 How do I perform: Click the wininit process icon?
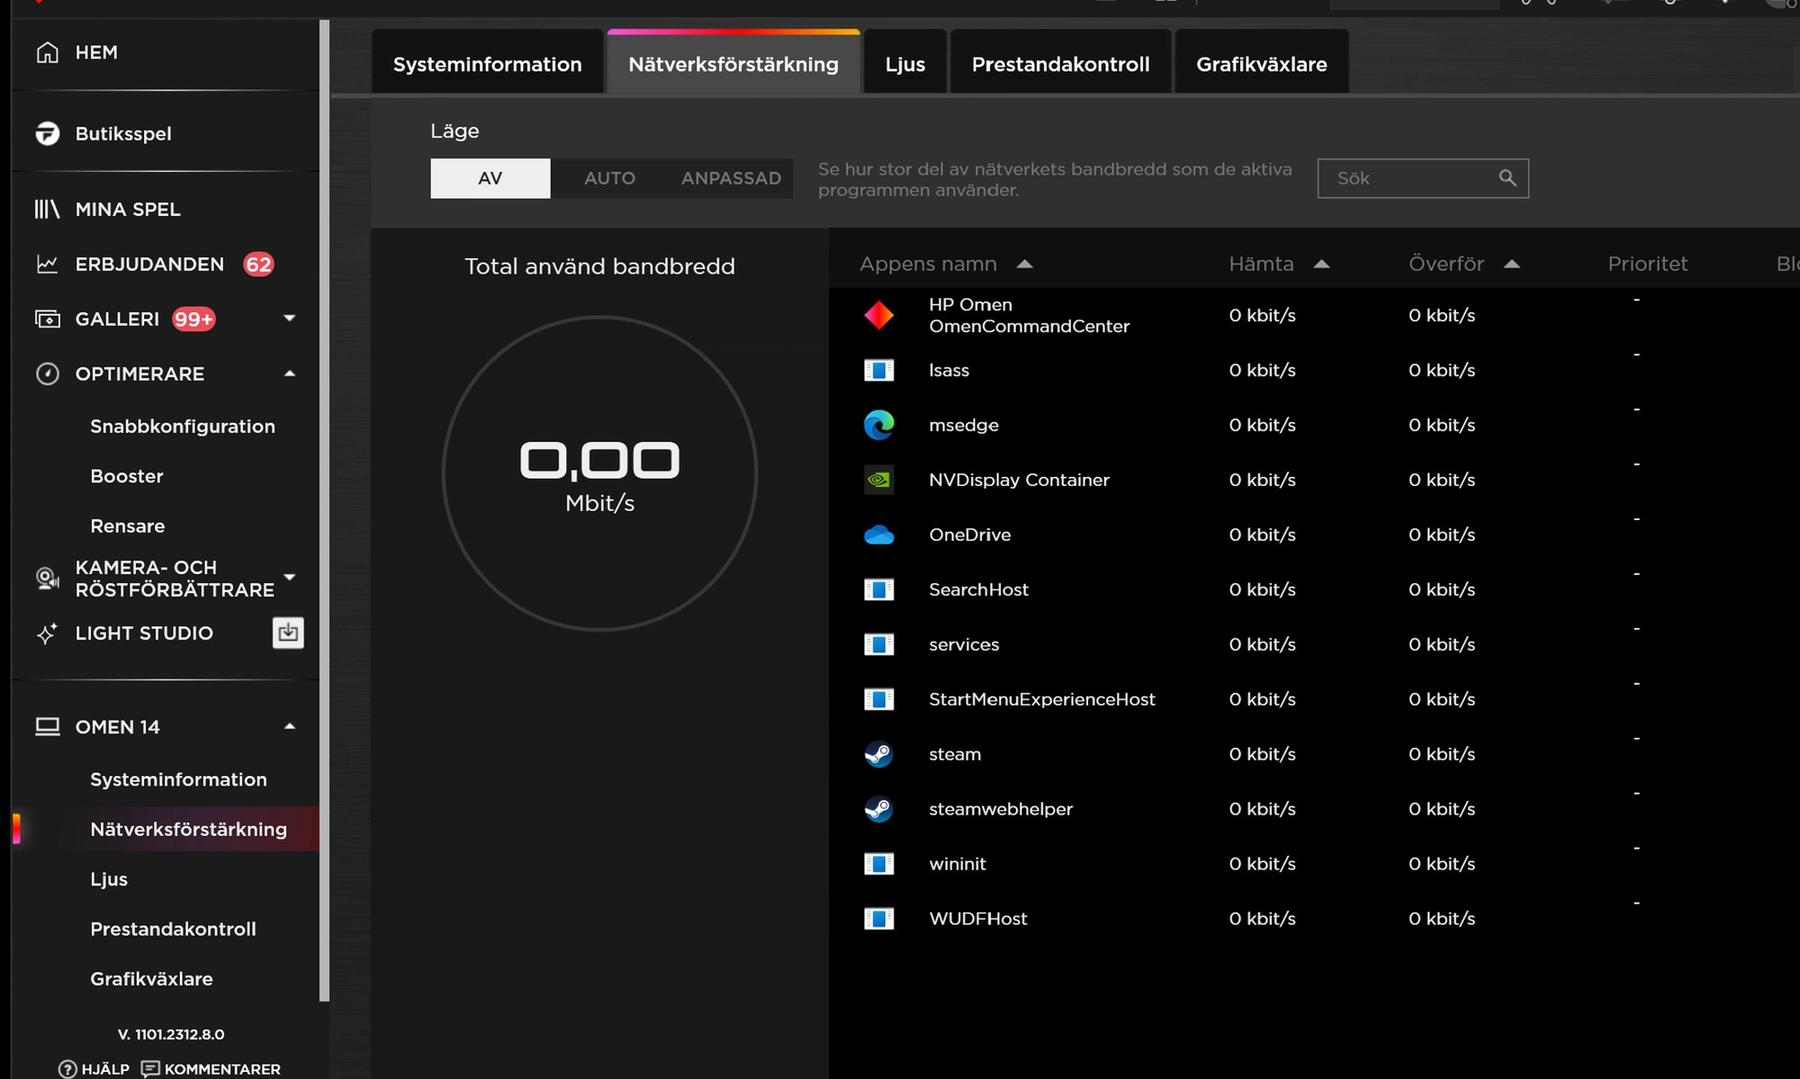(x=879, y=864)
